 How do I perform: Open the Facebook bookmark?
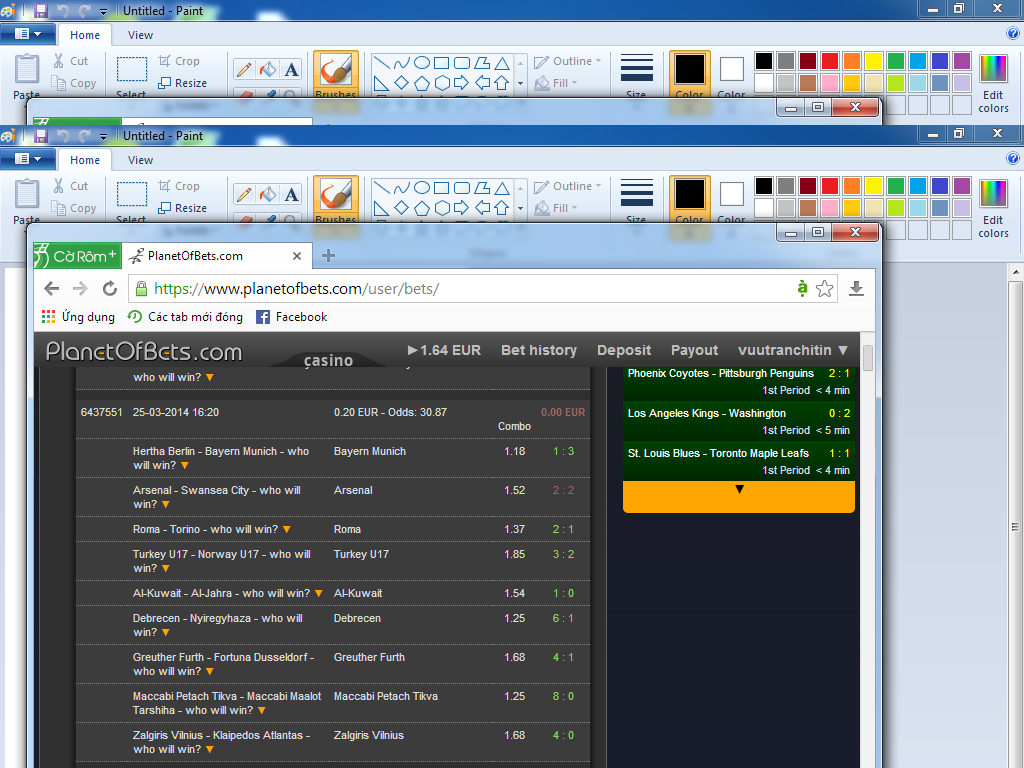click(291, 317)
